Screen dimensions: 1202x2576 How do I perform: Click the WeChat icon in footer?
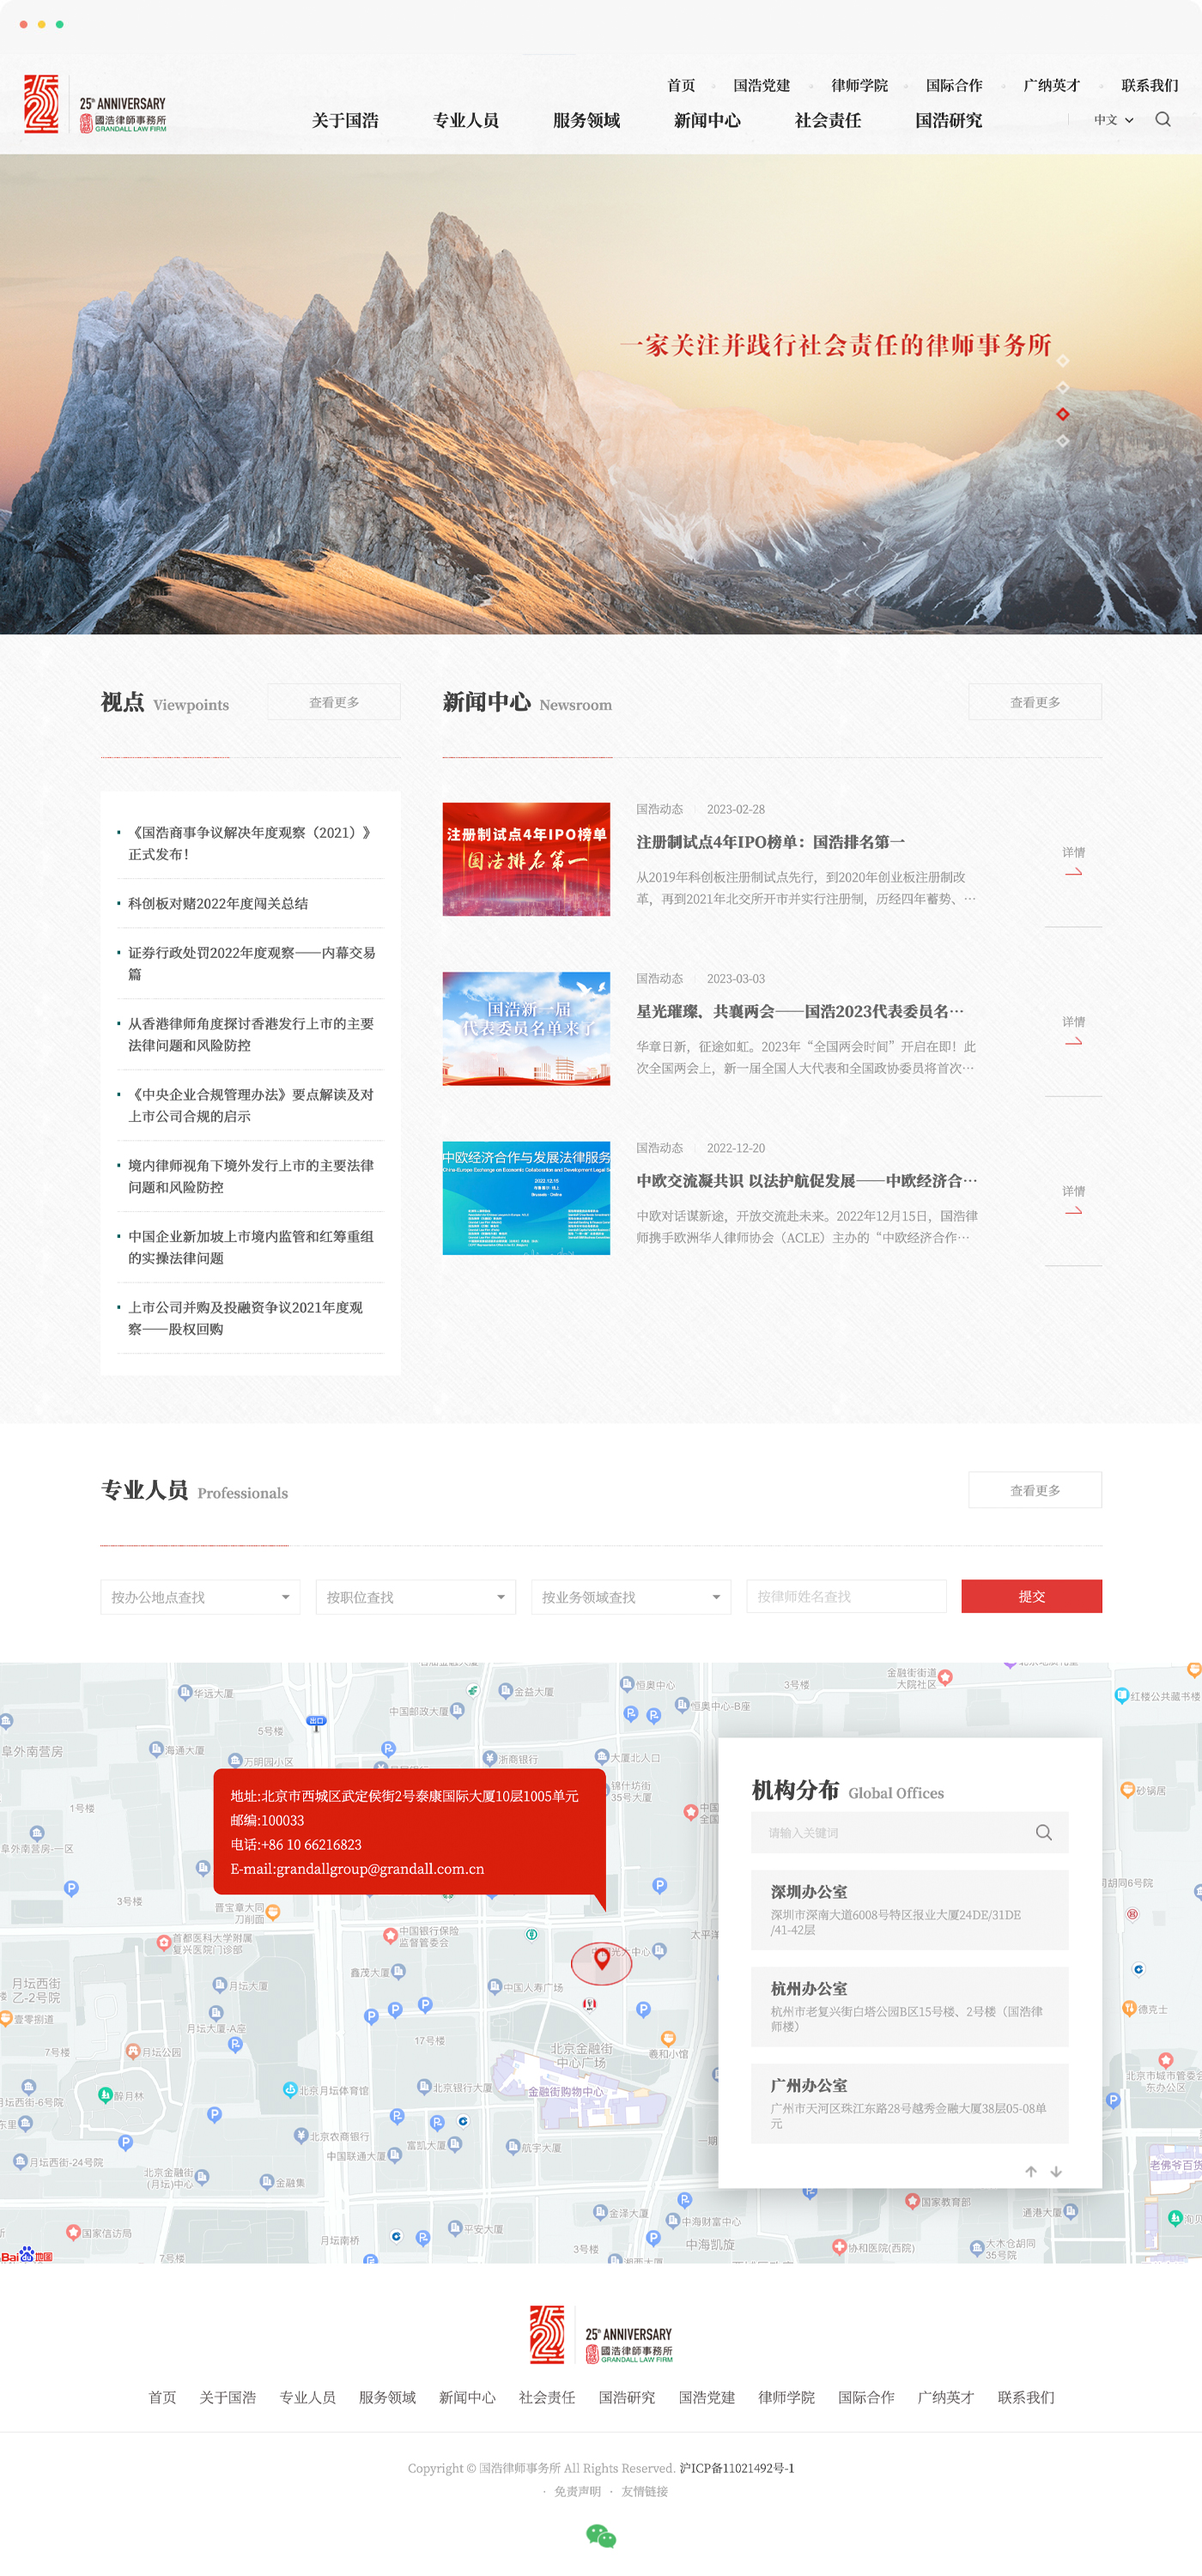pos(601,2535)
